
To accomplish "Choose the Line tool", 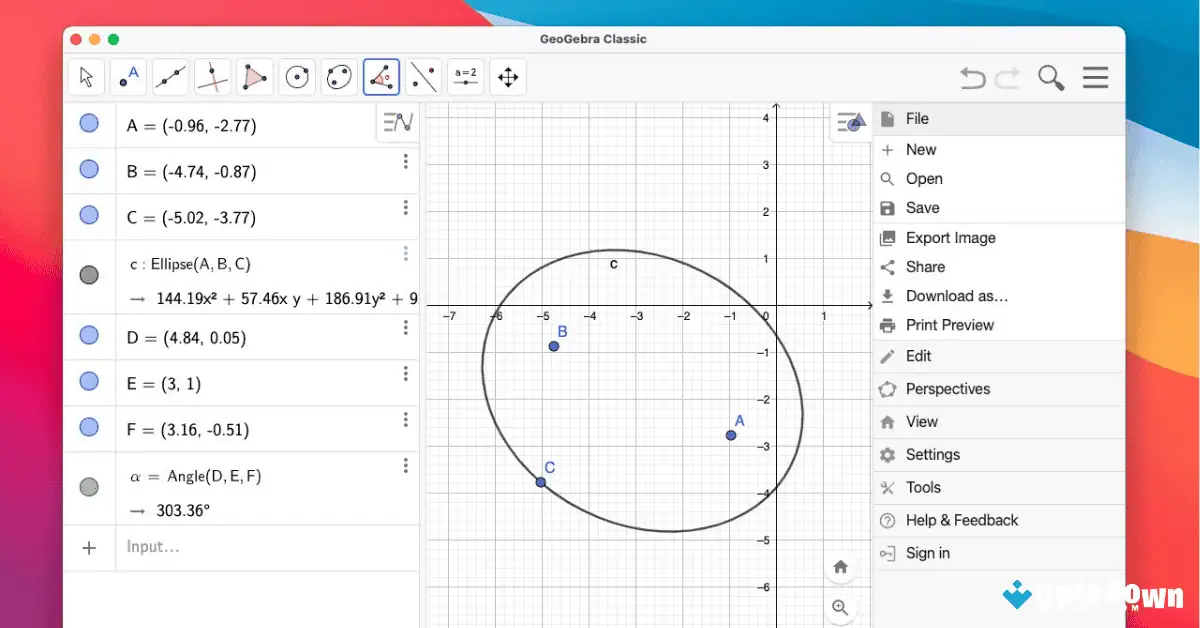I will tap(170, 76).
